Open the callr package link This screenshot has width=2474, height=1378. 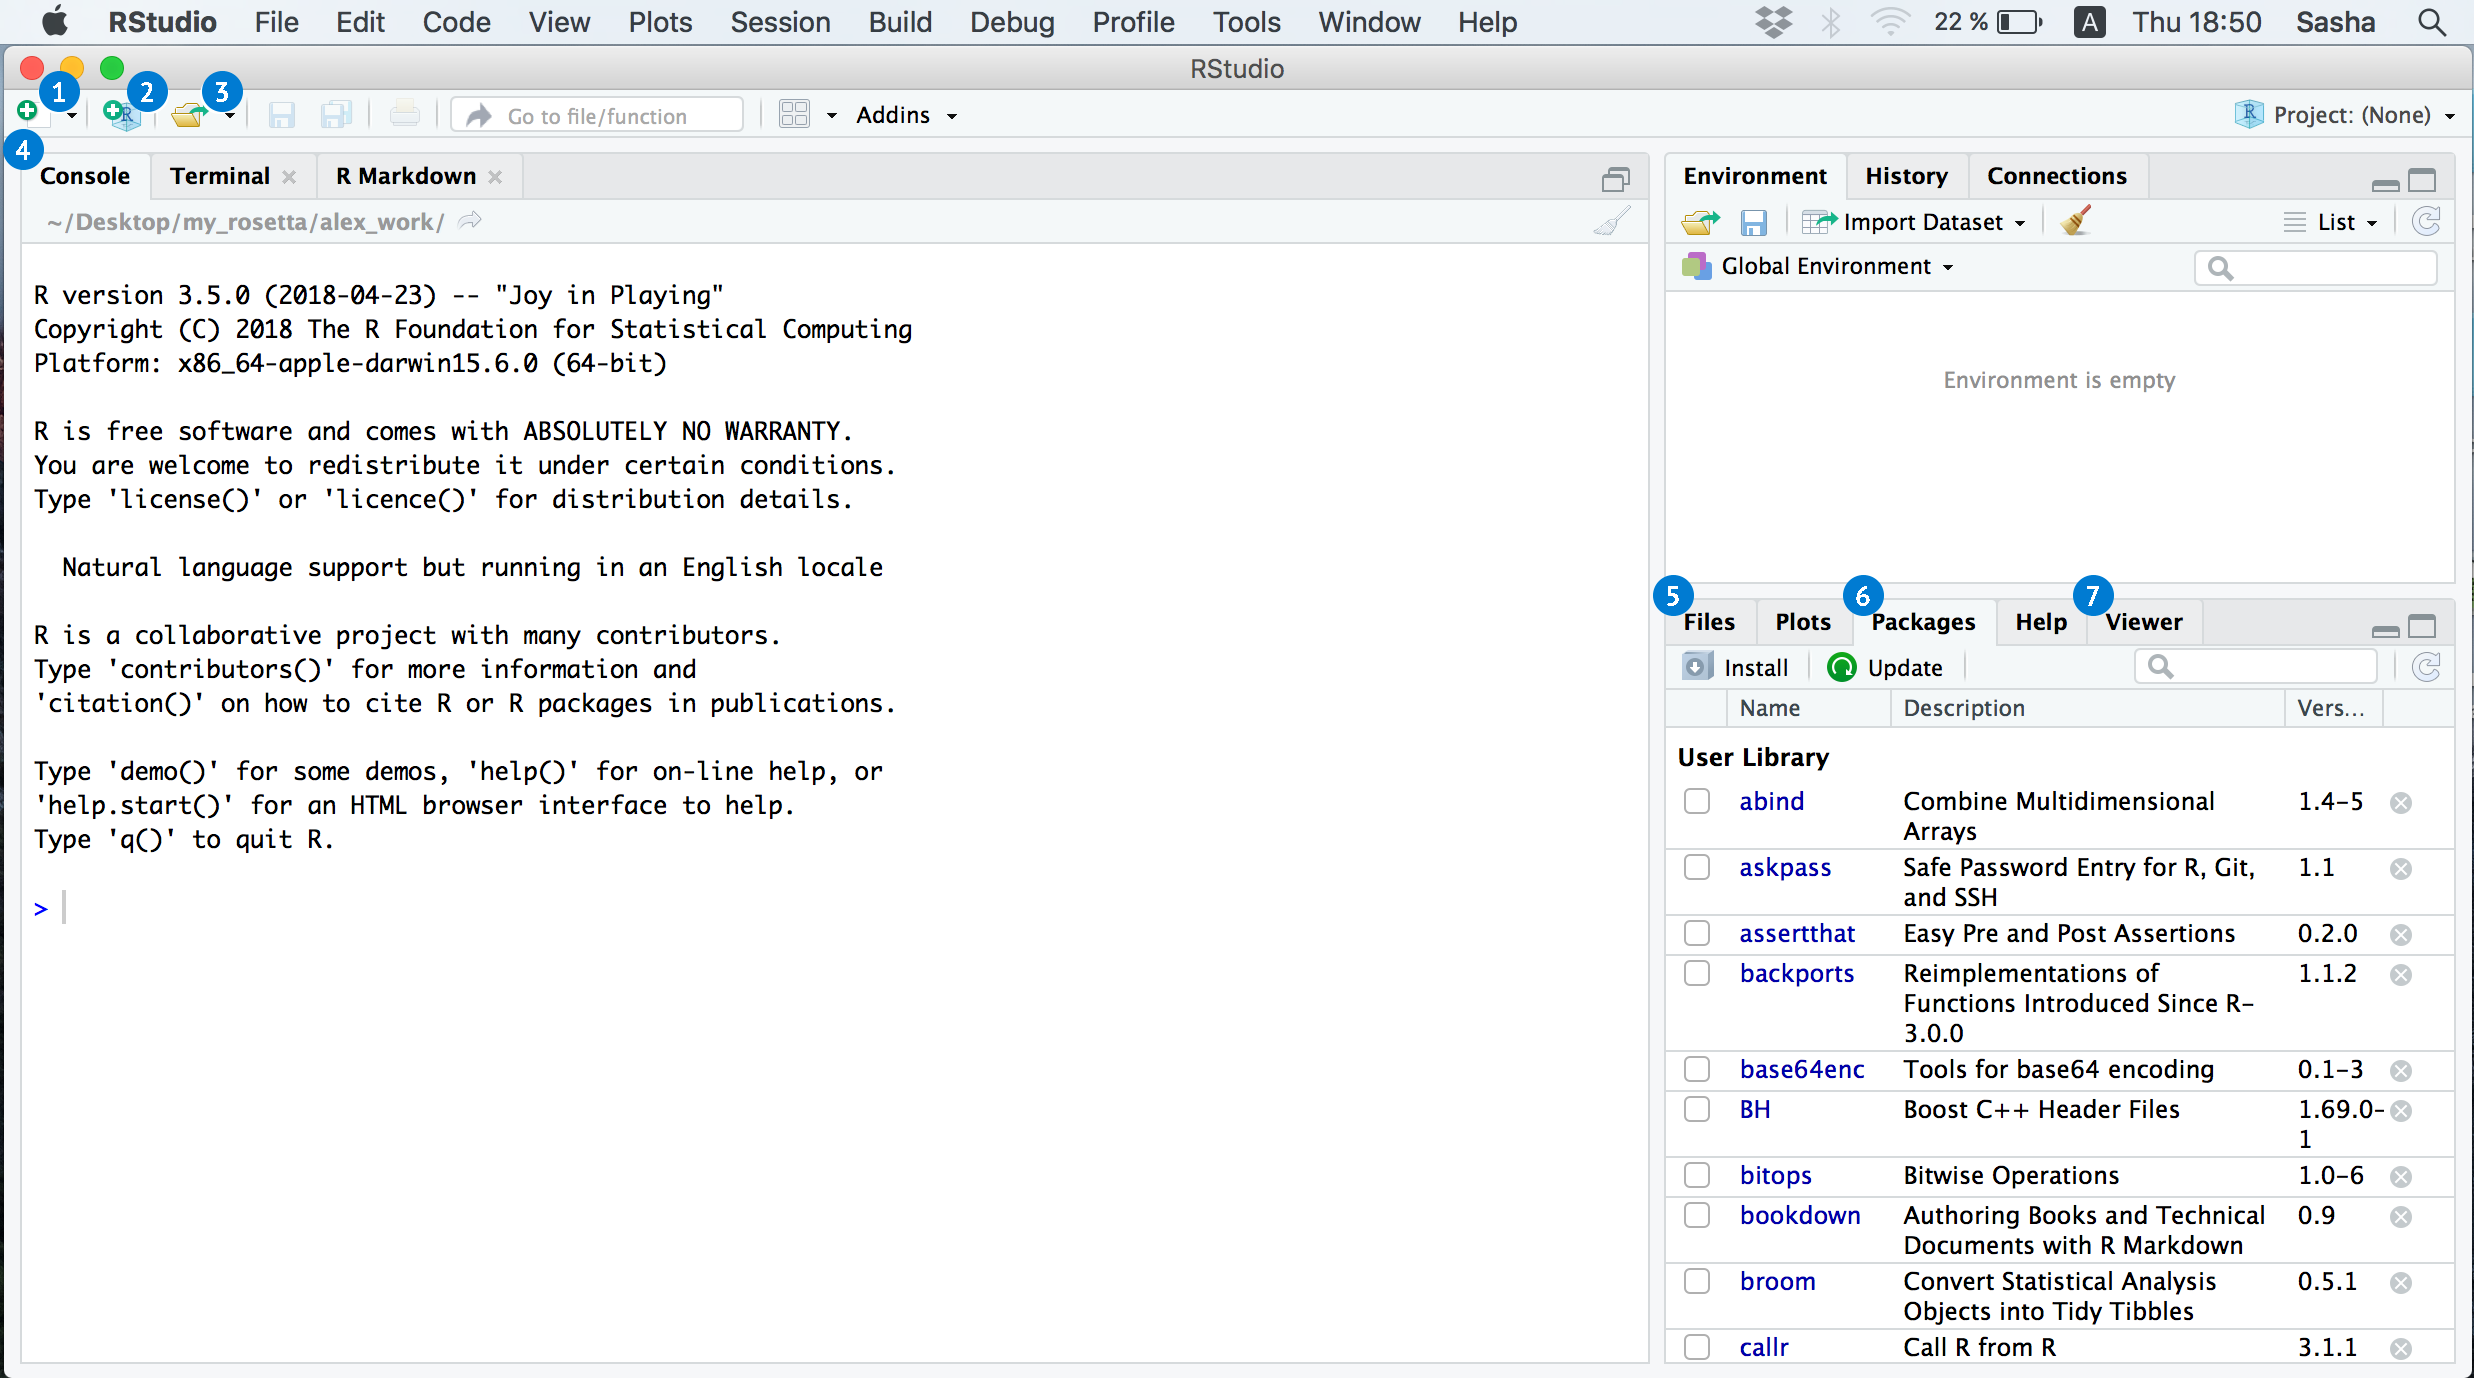(x=1764, y=1347)
